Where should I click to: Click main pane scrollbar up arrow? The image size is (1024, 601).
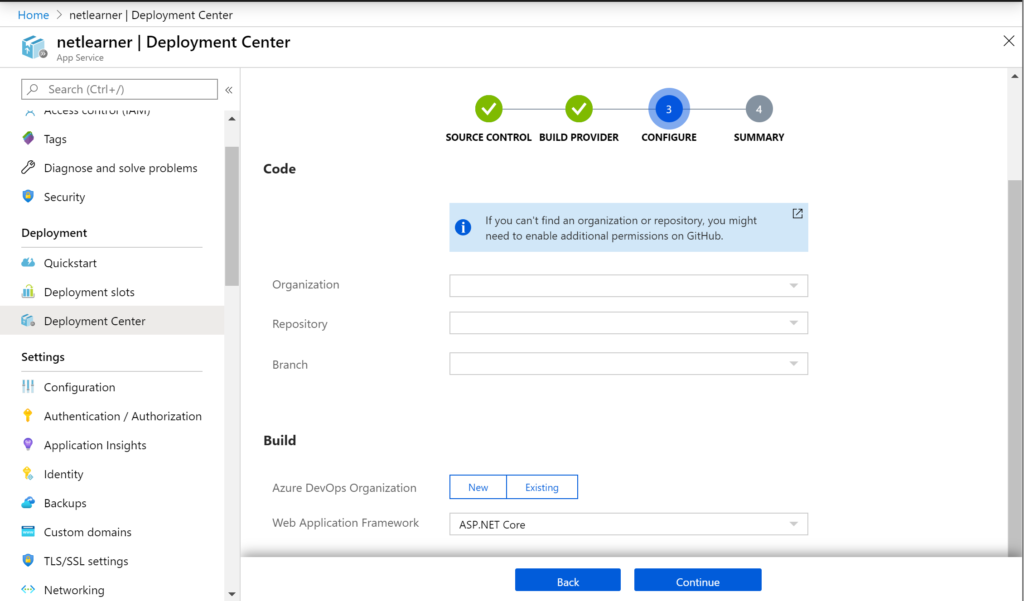[x=1015, y=76]
